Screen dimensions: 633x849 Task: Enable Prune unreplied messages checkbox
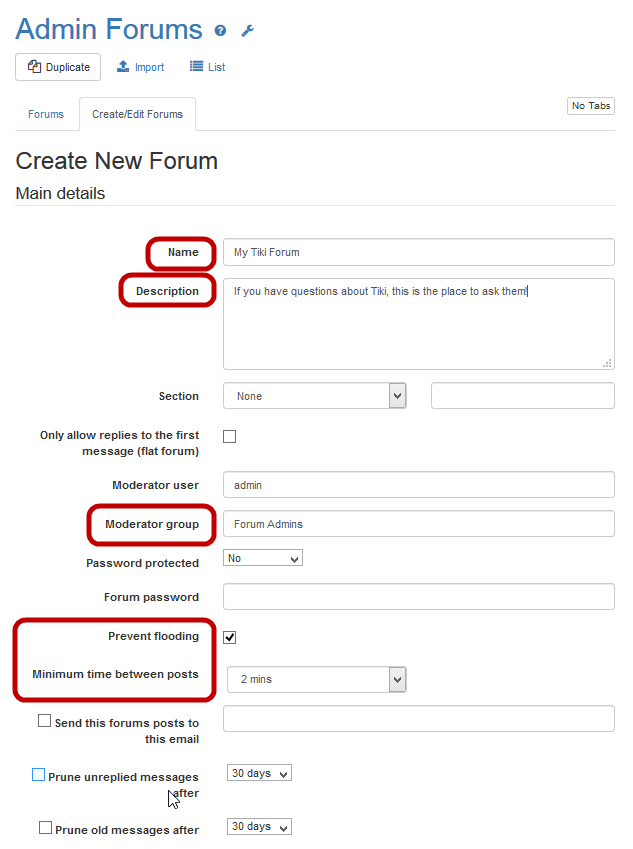(39, 775)
